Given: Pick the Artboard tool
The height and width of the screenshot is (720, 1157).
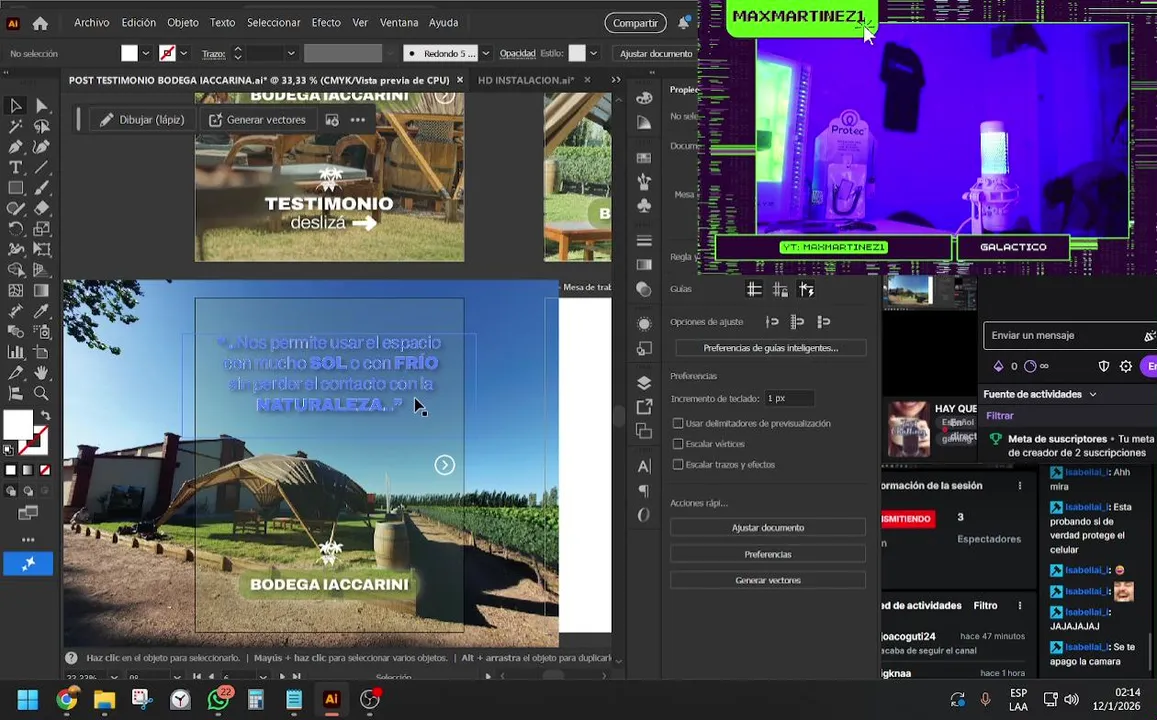Looking at the screenshot, I should [41, 353].
